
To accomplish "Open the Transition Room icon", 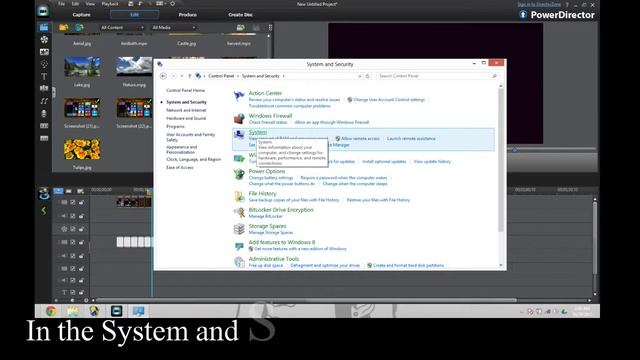I will [44, 88].
